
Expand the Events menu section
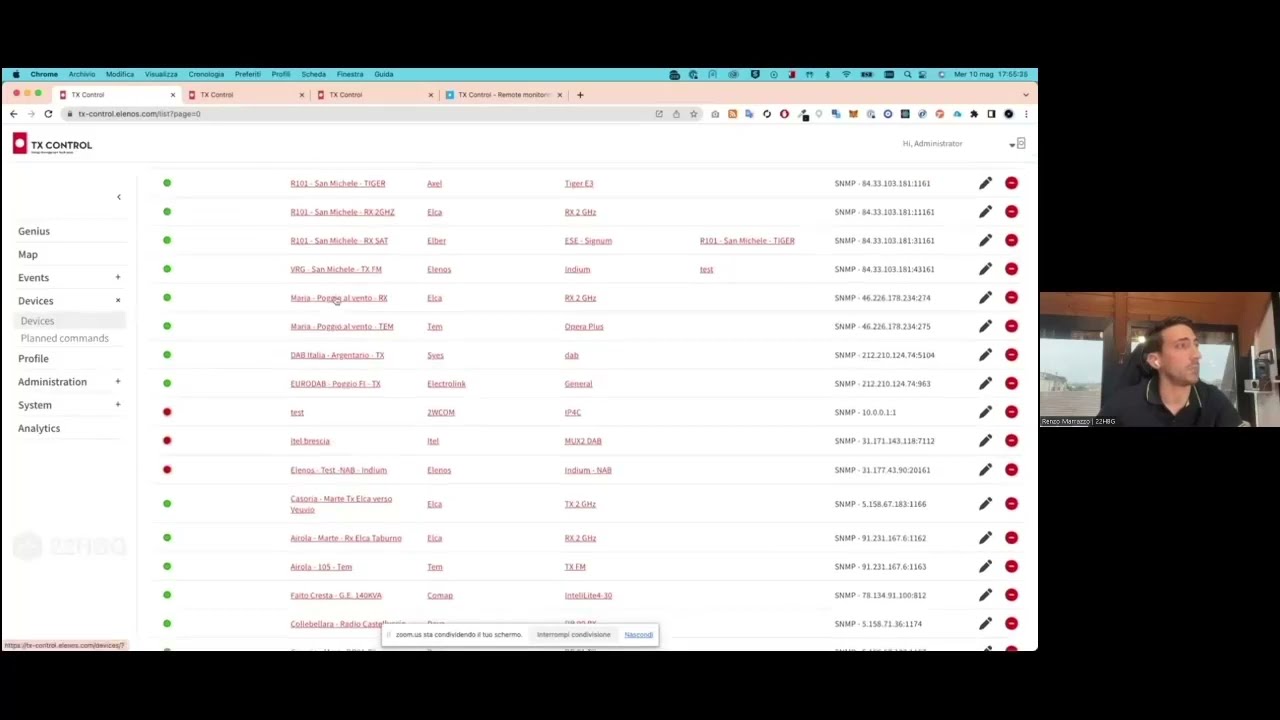click(117, 277)
